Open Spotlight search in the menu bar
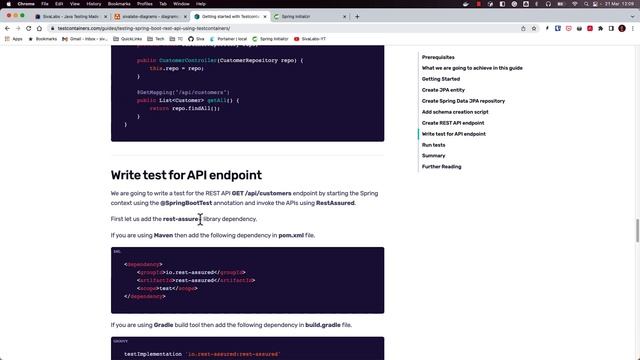The image size is (640, 360). click(x=586, y=4)
